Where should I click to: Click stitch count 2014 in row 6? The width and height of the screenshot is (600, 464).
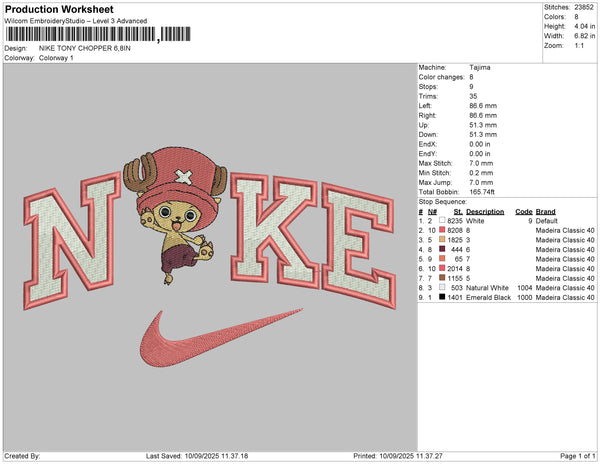click(455, 269)
